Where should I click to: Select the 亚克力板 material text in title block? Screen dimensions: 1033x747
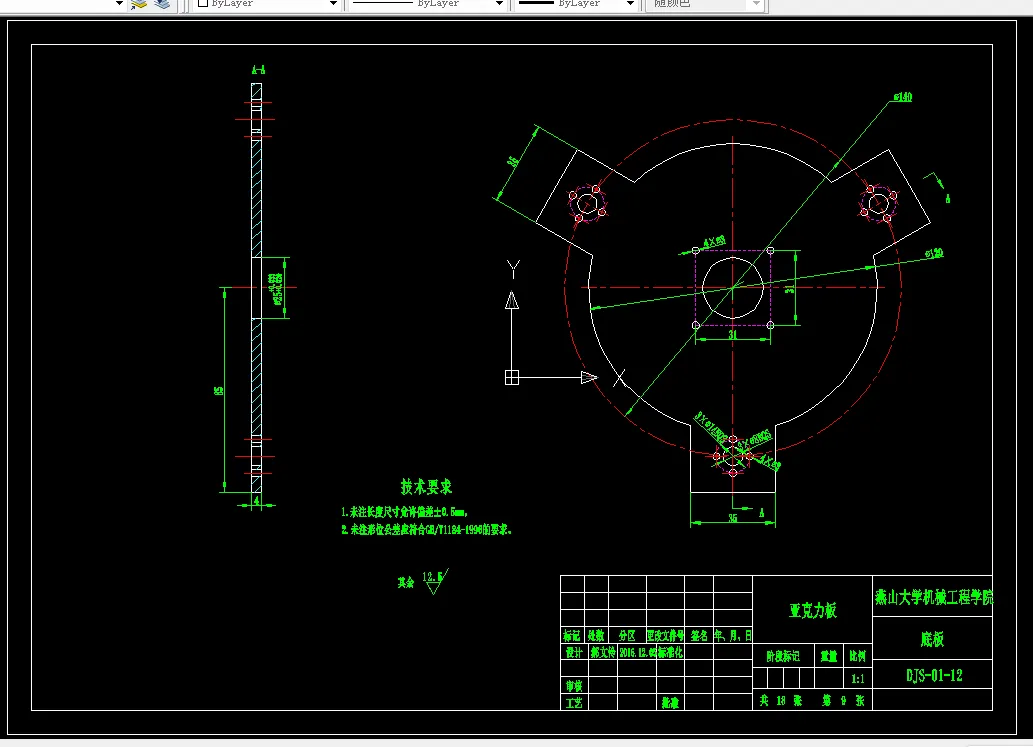pyautogui.click(x=812, y=611)
